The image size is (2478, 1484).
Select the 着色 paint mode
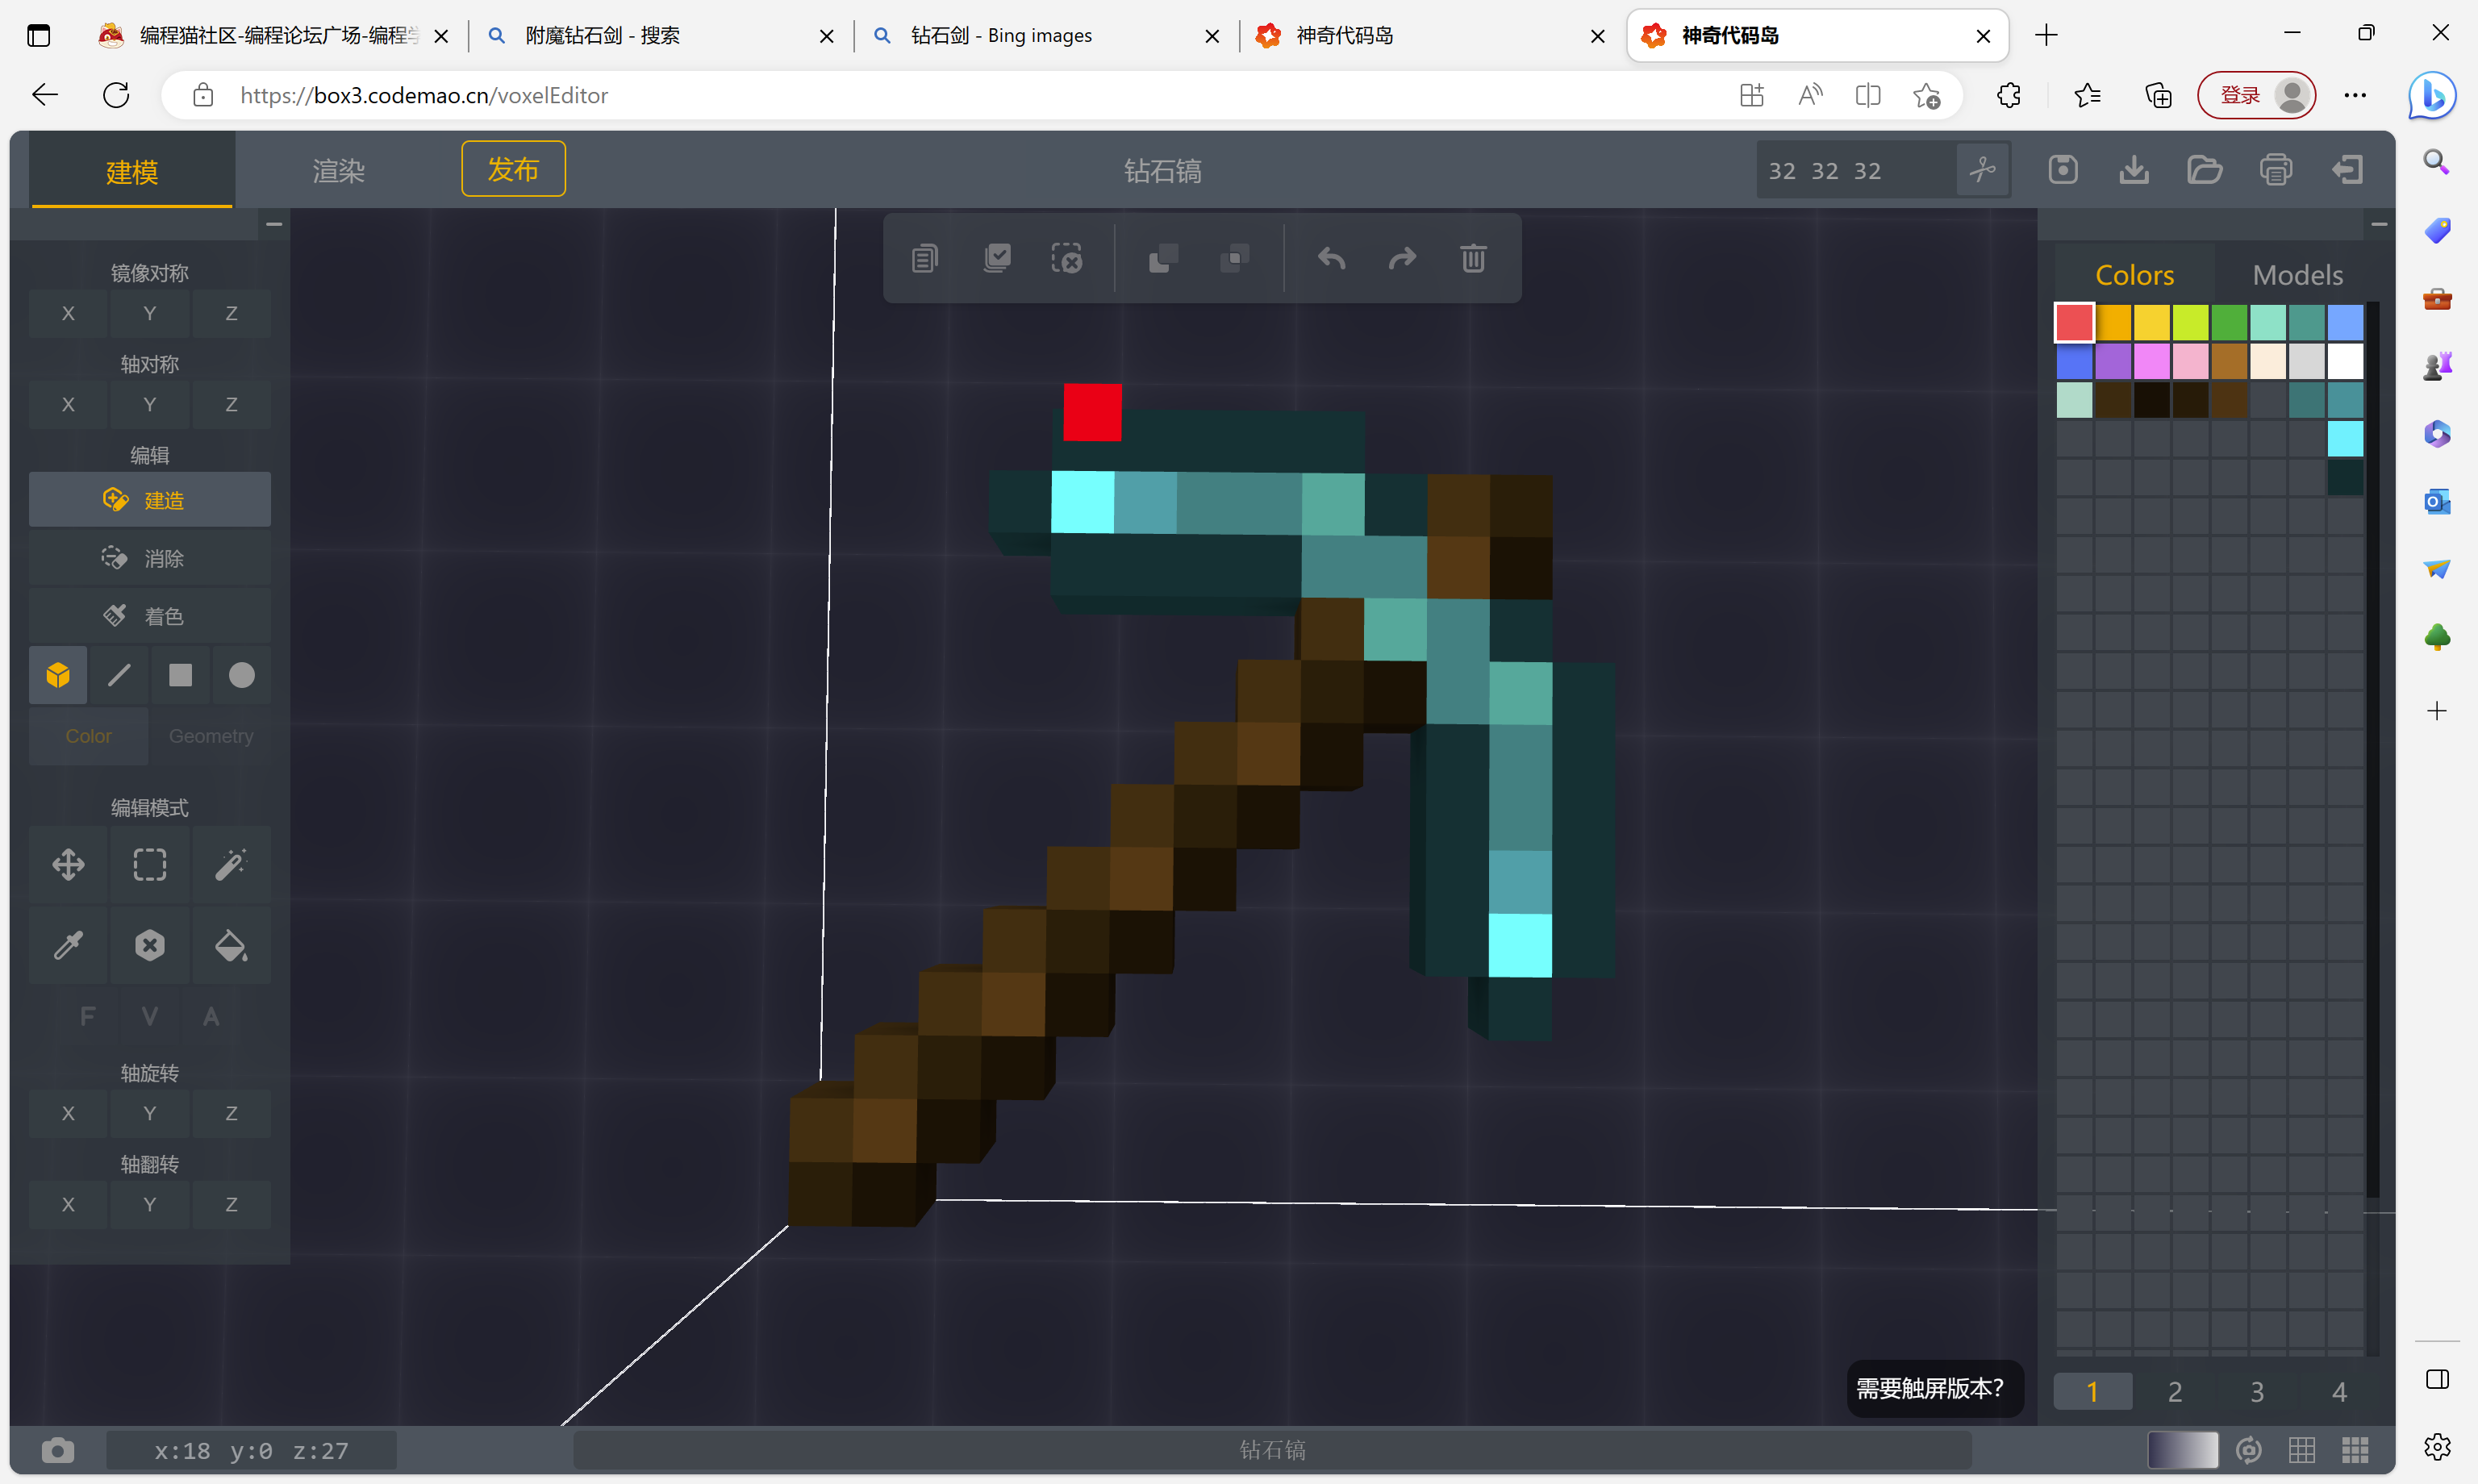pyautogui.click(x=150, y=616)
